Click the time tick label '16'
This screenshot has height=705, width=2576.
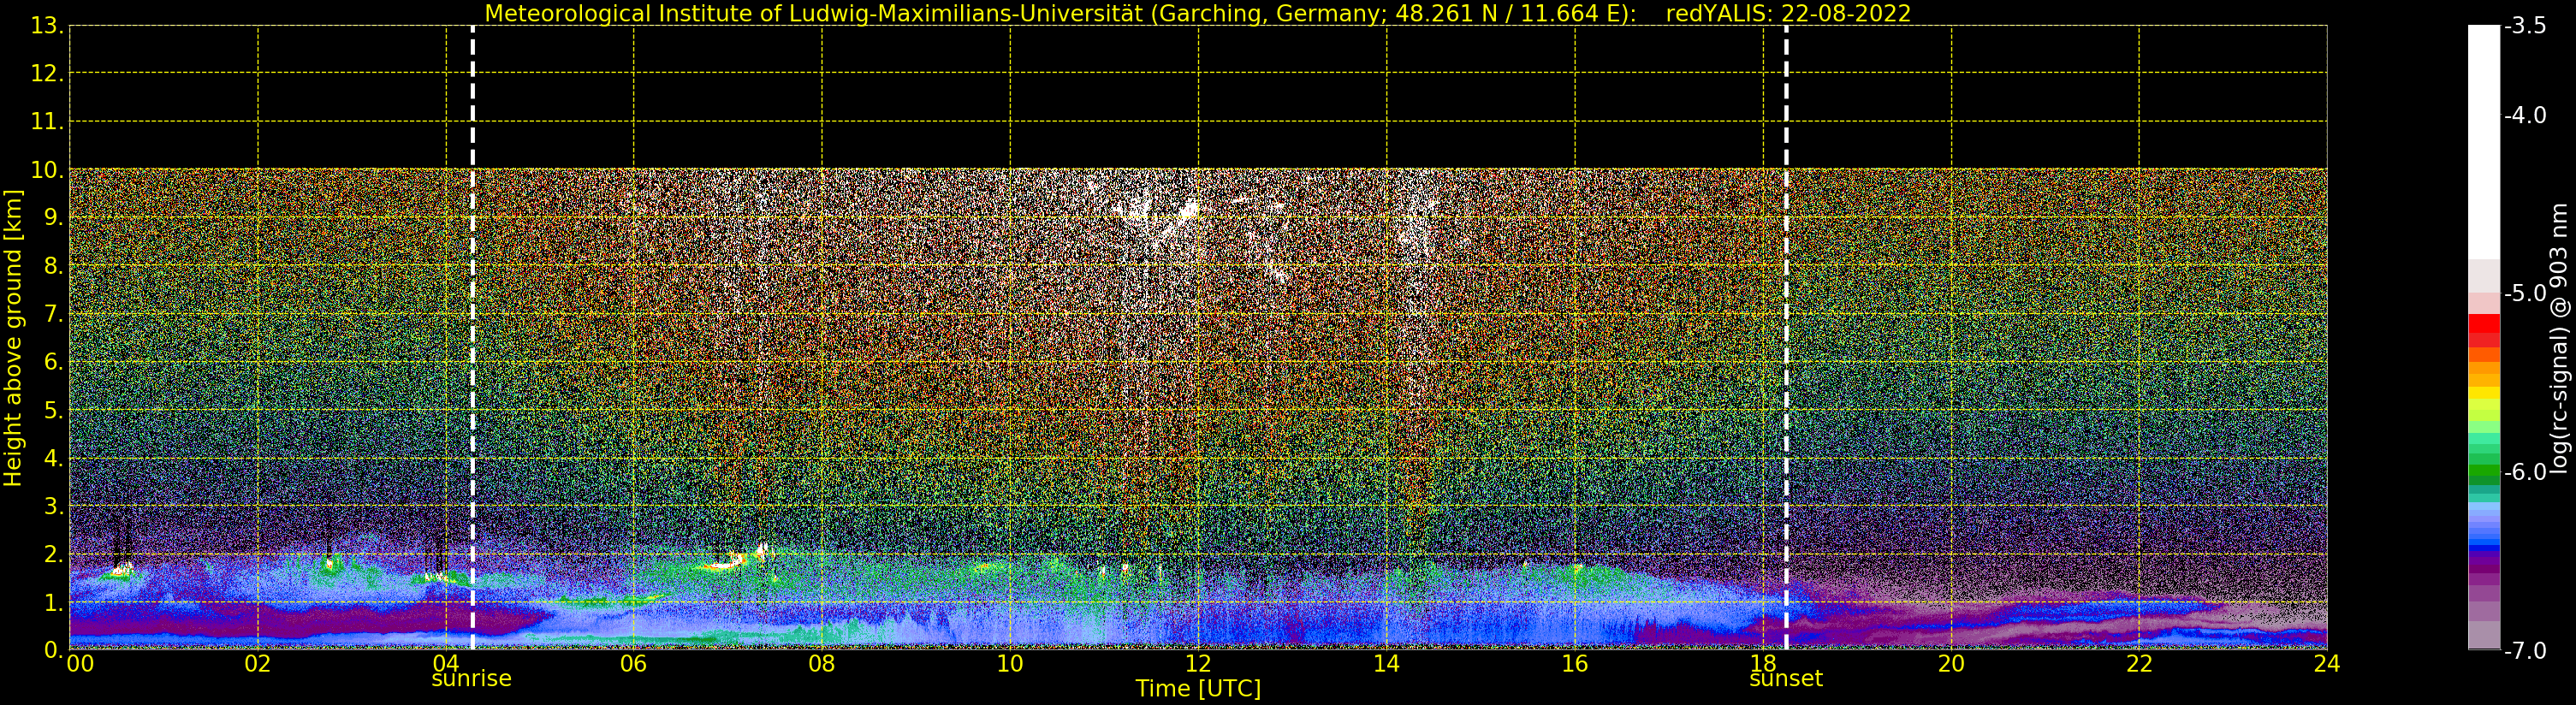[1575, 664]
